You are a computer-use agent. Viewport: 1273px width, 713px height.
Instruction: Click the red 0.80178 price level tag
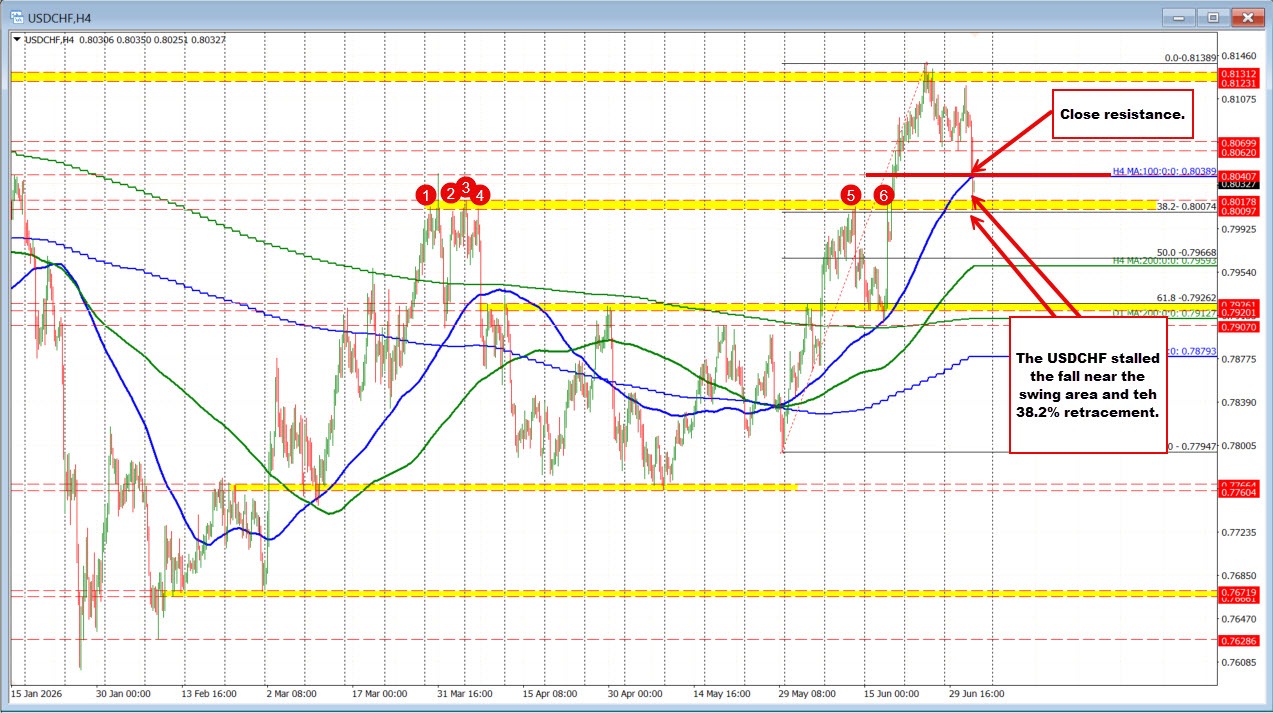(1237, 201)
